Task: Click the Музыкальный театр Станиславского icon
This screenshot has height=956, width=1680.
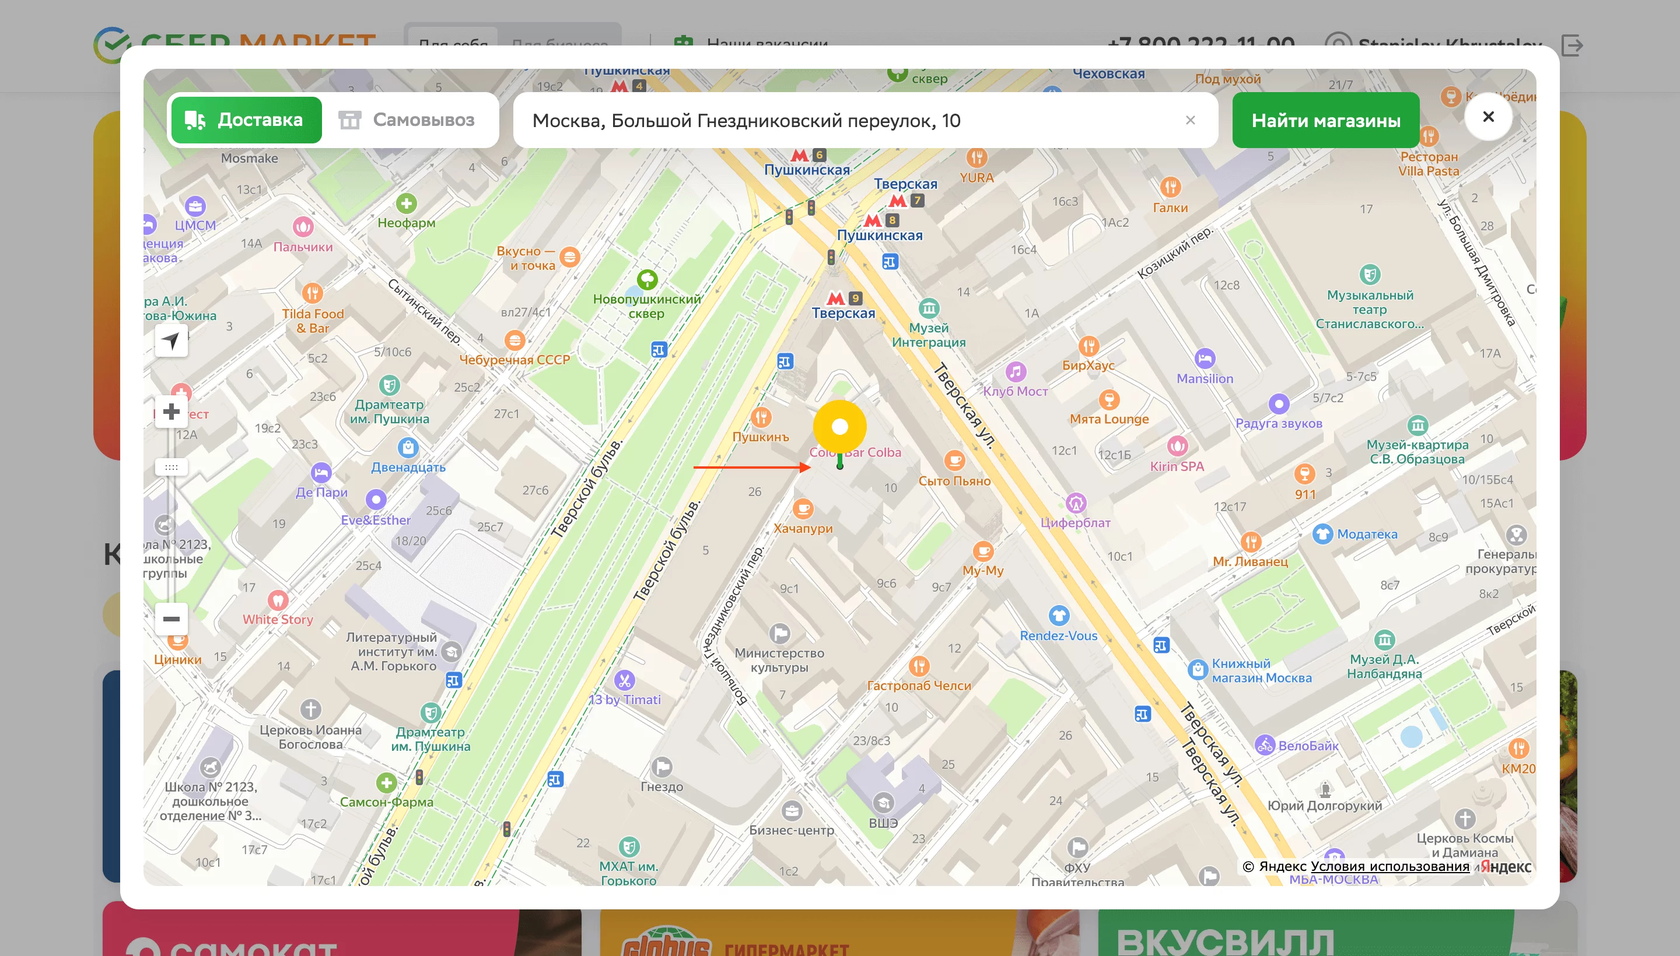Action: point(1370,274)
